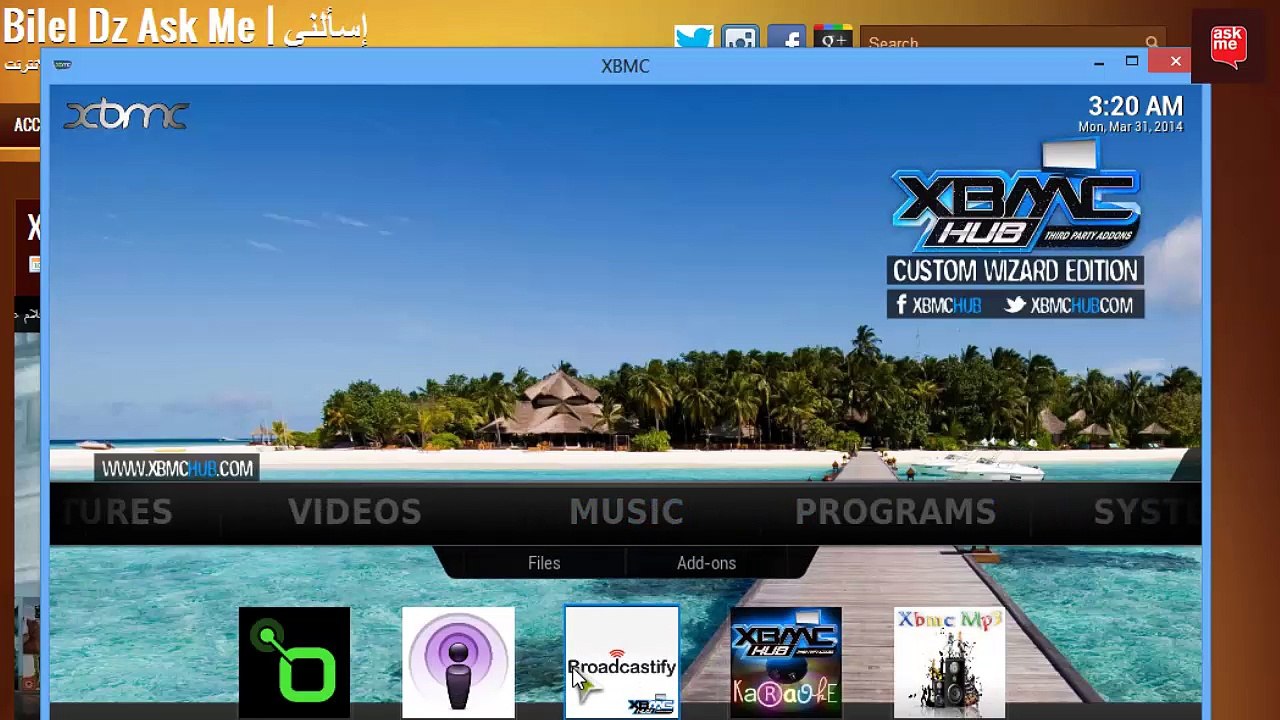Open the Files submenu under Music
The image size is (1280, 720).
544,563
